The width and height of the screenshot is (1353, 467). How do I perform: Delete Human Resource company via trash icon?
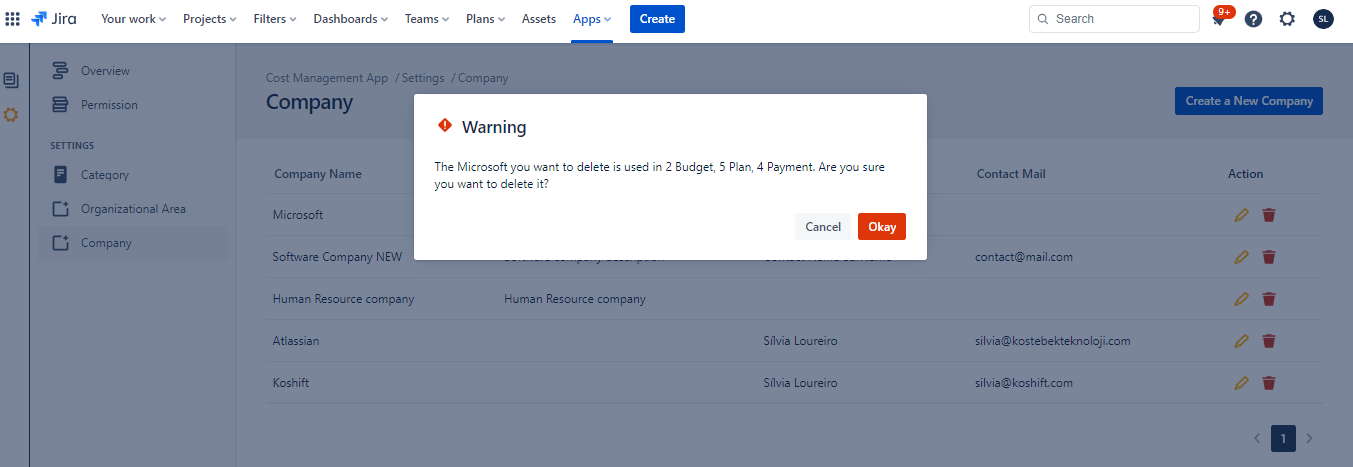tap(1269, 299)
